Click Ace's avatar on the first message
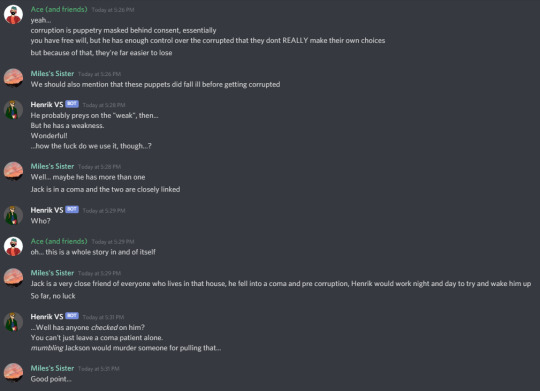Screen dimensions: 540x391 click(13, 15)
